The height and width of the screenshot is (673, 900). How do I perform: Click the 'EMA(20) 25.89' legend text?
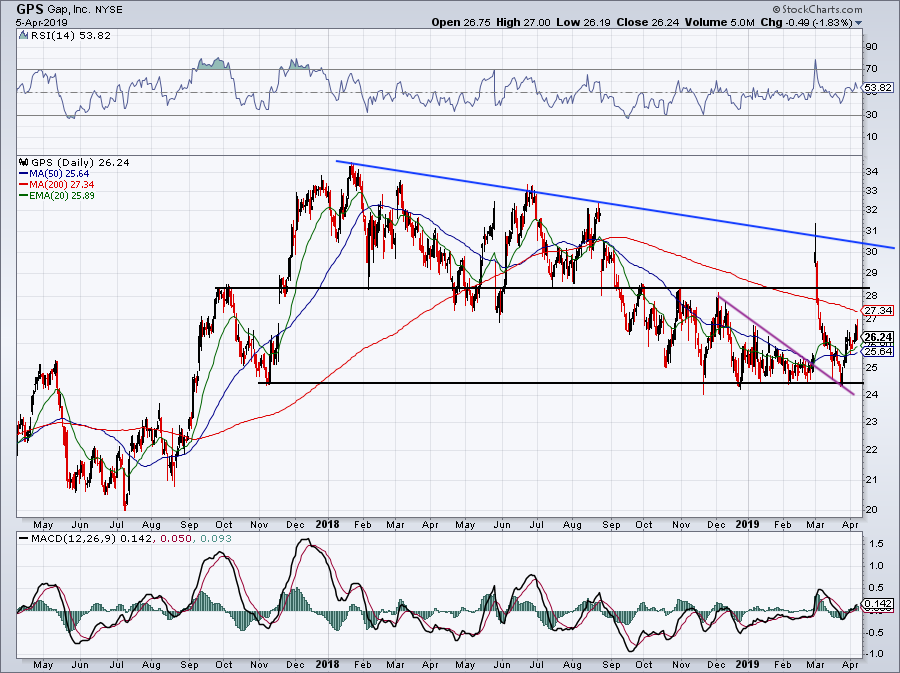[x=61, y=196]
